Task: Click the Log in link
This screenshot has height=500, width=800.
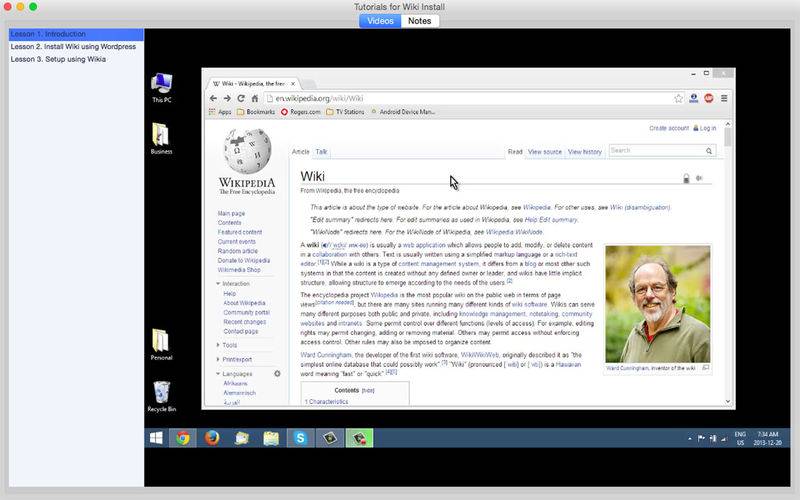Action: pos(708,129)
